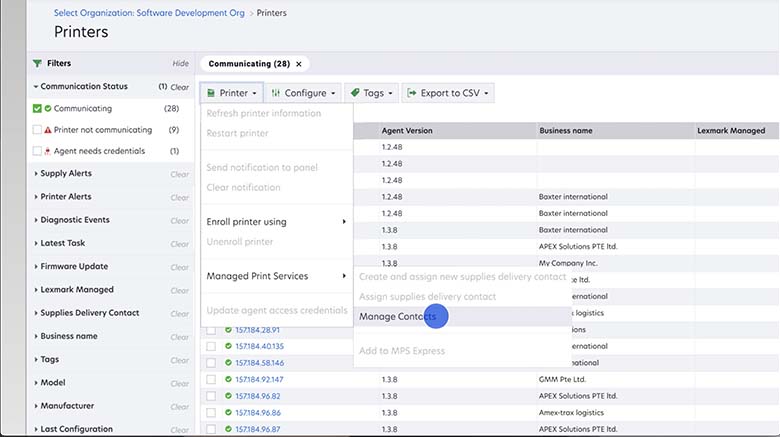The width and height of the screenshot is (780, 437).
Task: Click the Configure sliders icon
Action: click(276, 93)
